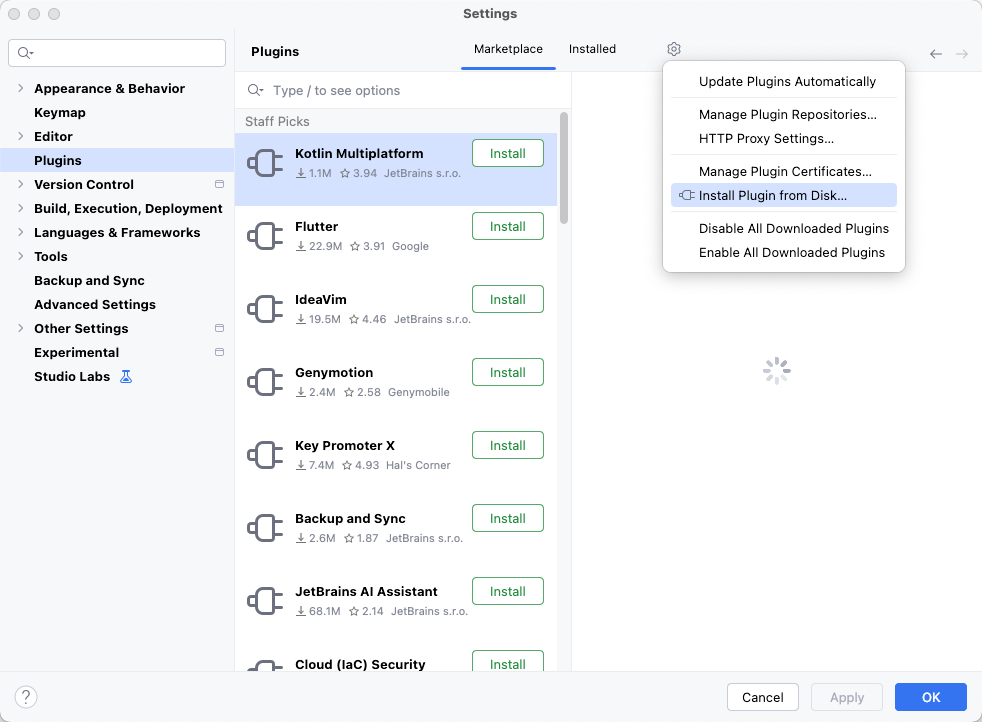Choose Update Plugins Automatically

783,81
